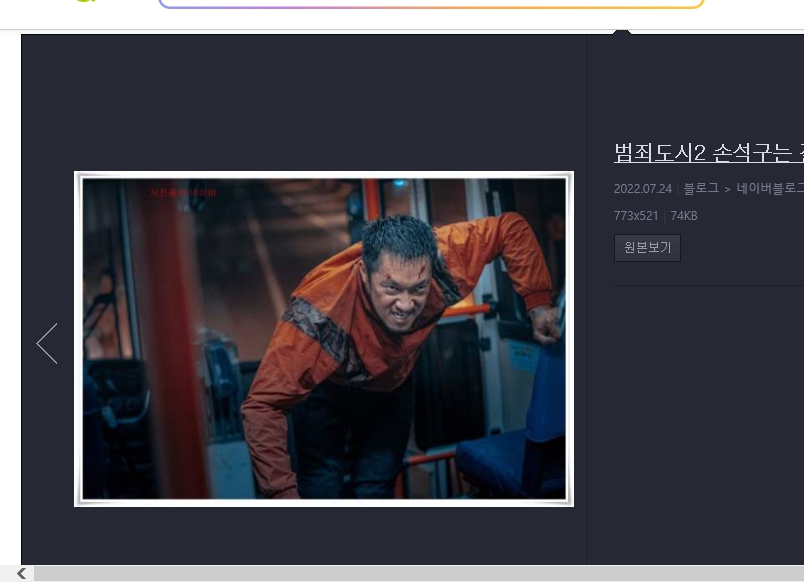The image size is (804, 583).
Task: Select the 74KB file size text
Action: click(684, 216)
